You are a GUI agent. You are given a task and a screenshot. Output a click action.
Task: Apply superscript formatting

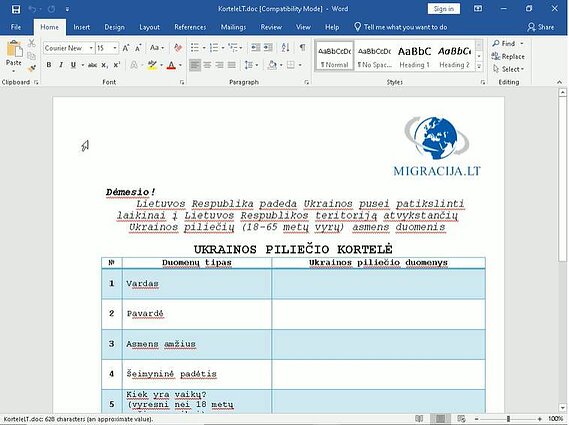pyautogui.click(x=116, y=65)
